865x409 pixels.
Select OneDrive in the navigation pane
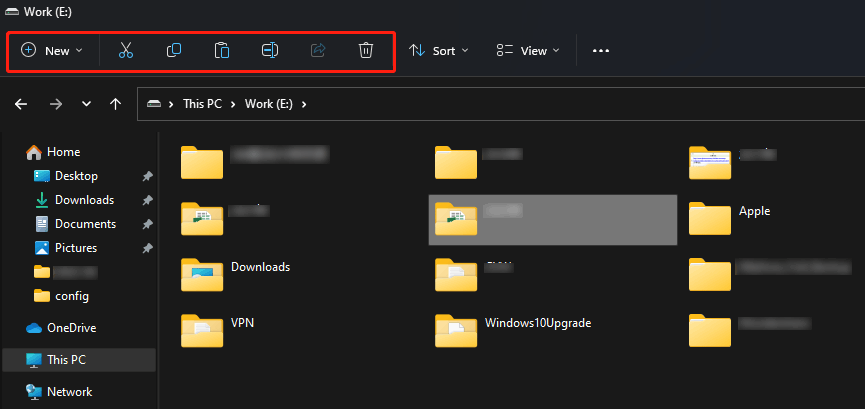coord(61,328)
